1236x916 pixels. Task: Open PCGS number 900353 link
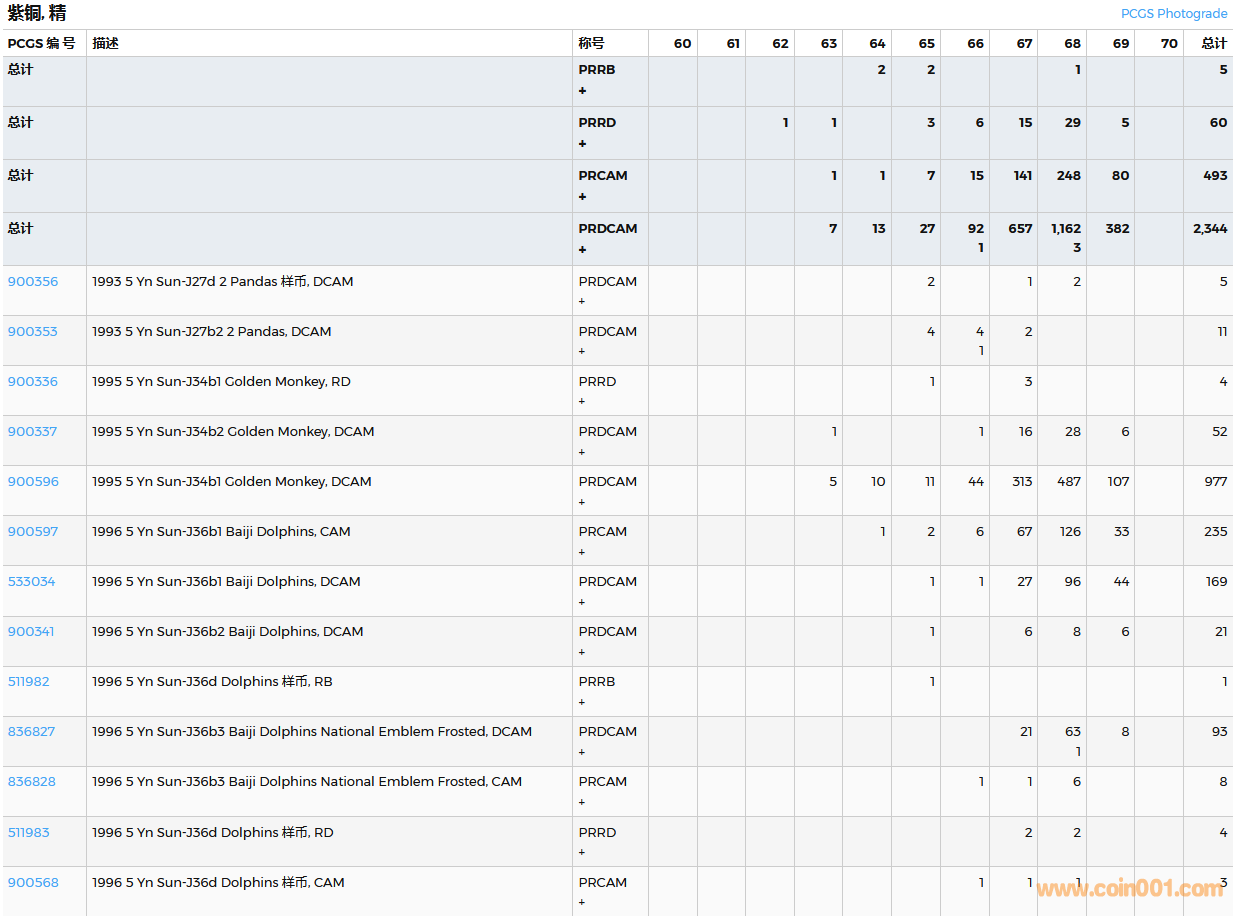tap(33, 332)
